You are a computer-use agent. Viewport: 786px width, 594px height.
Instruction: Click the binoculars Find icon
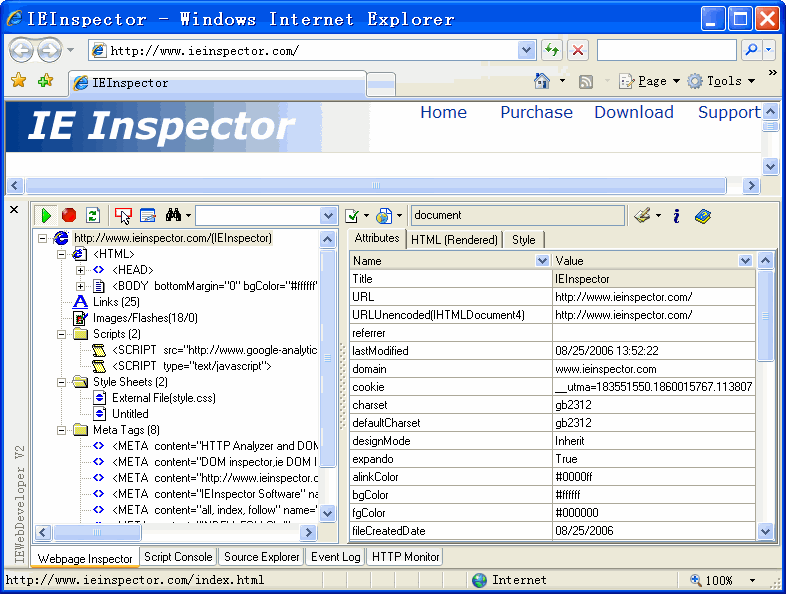click(x=173, y=215)
